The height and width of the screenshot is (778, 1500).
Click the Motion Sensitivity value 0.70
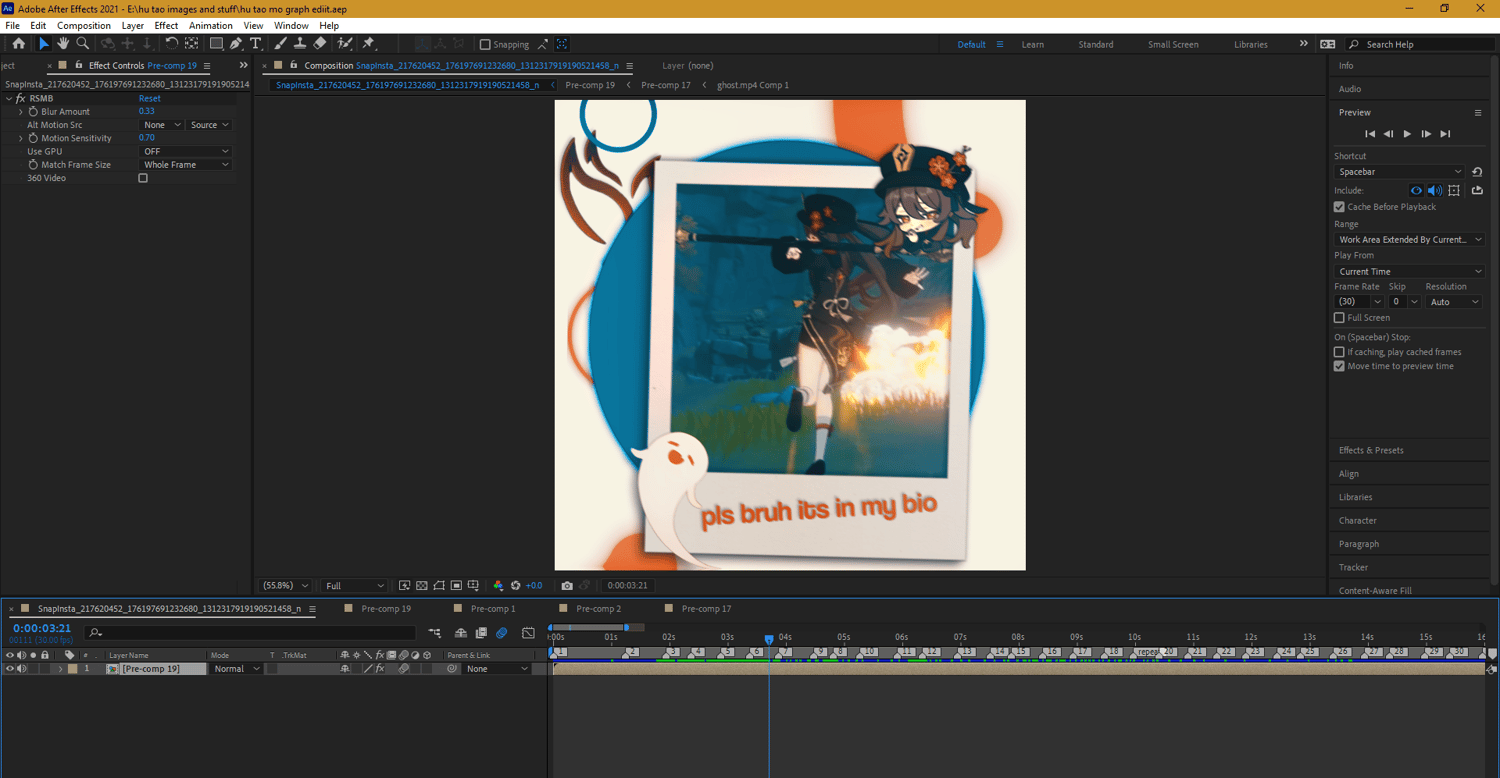147,138
